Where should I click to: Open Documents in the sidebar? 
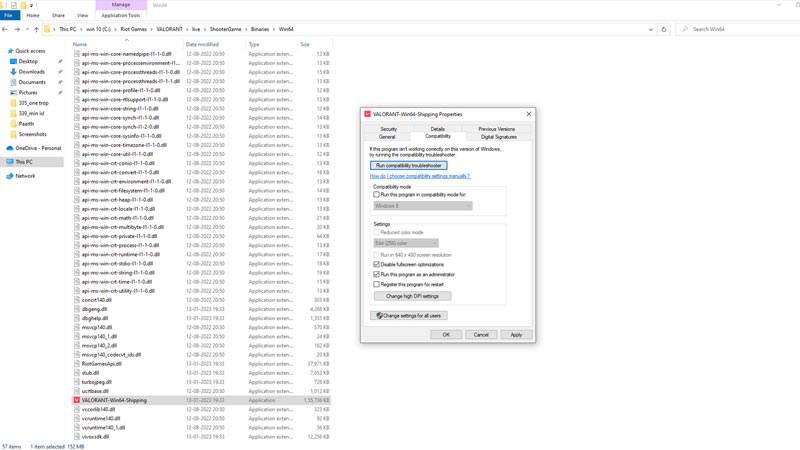(32, 82)
